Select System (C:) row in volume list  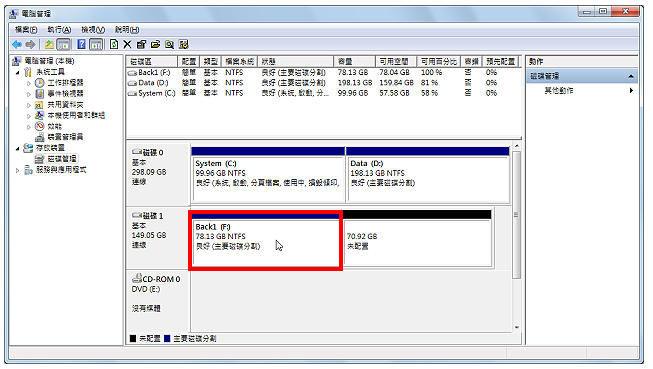(323, 93)
